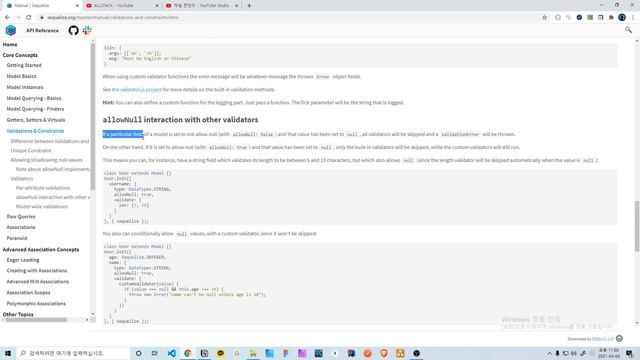This screenshot has height=360, width=640.
Task: Open Chrome three-dot menu
Action: 633,18
